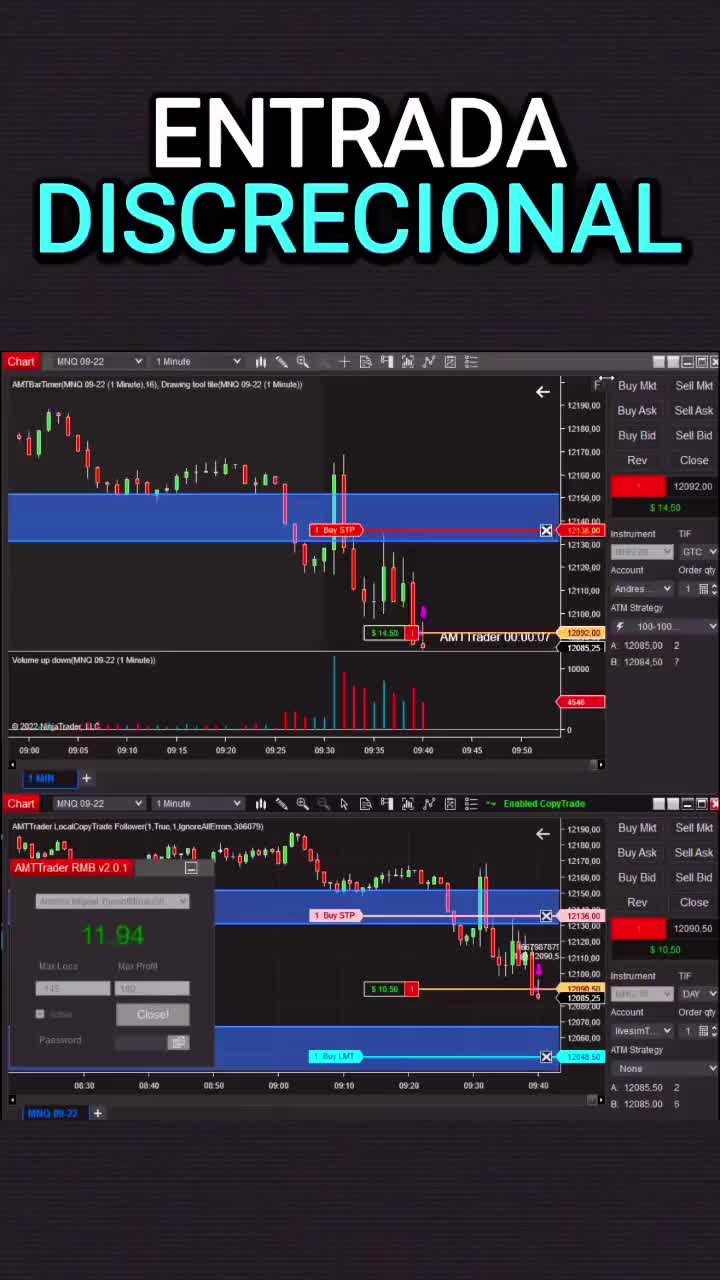Image resolution: width=720 pixels, height=1280 pixels.
Task: Click Sell Ask in bottom Chart Trader
Action: pyautogui.click(x=694, y=853)
